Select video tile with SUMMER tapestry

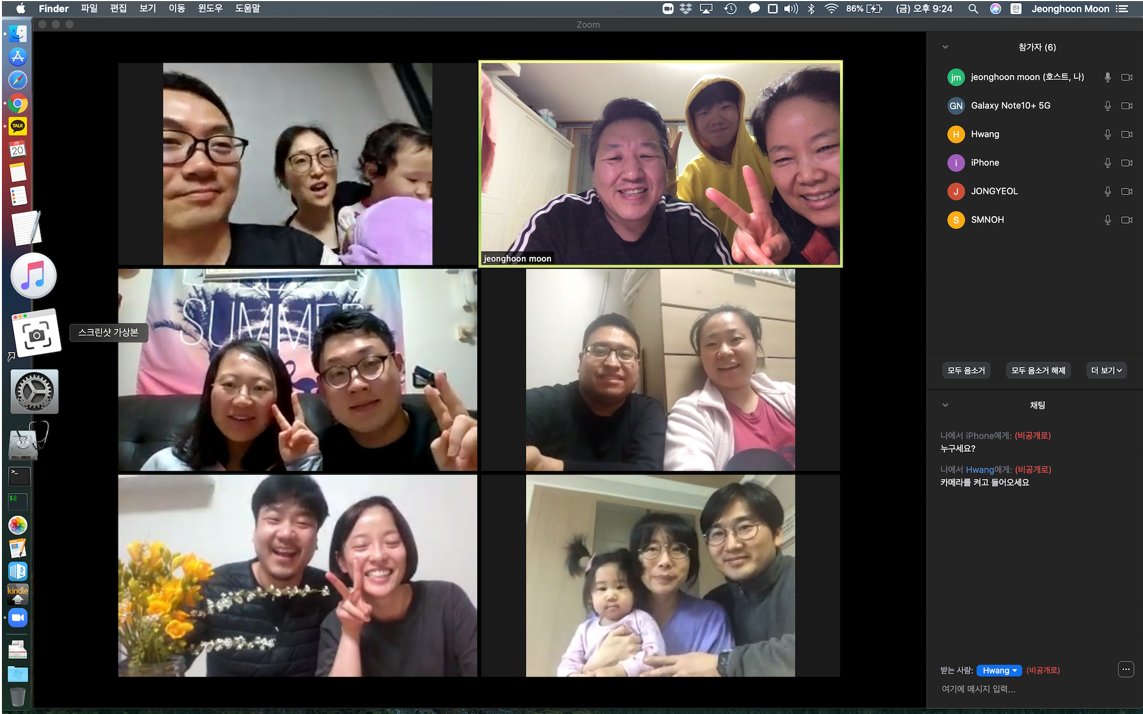click(x=297, y=370)
